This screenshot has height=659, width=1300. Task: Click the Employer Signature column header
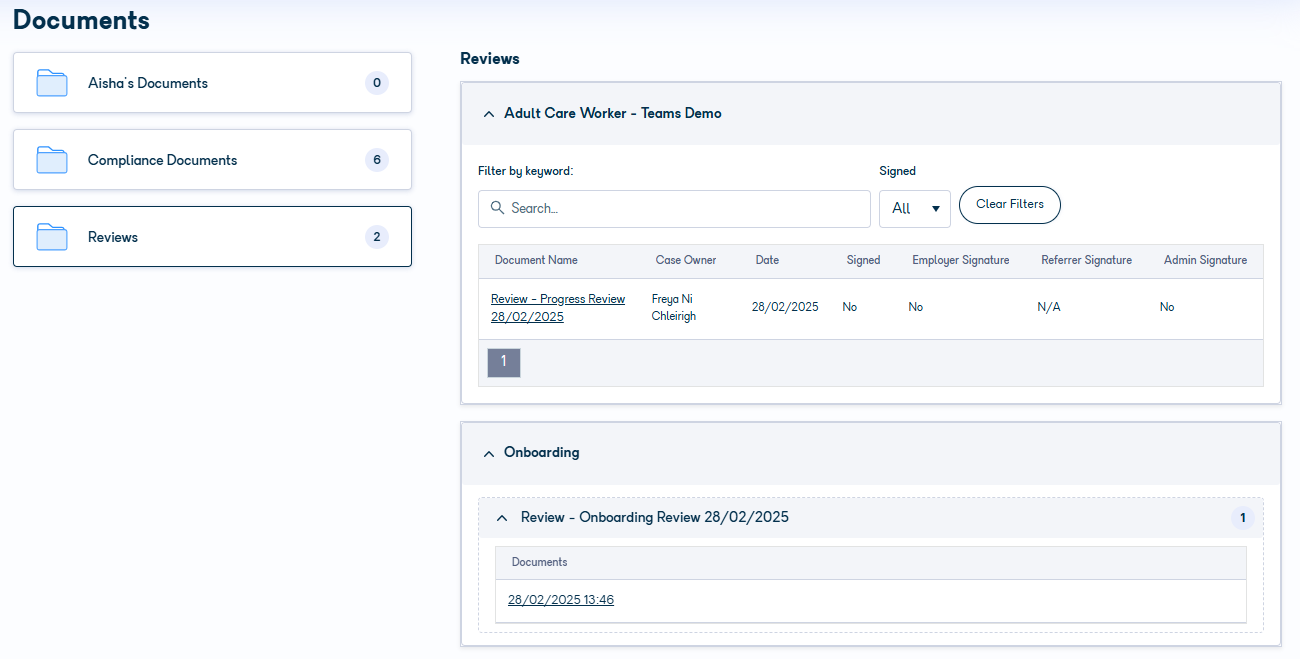(961, 260)
